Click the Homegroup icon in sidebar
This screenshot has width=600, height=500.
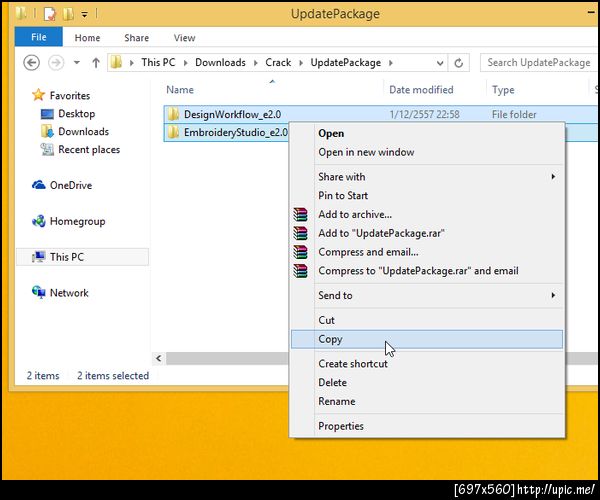tap(39, 221)
